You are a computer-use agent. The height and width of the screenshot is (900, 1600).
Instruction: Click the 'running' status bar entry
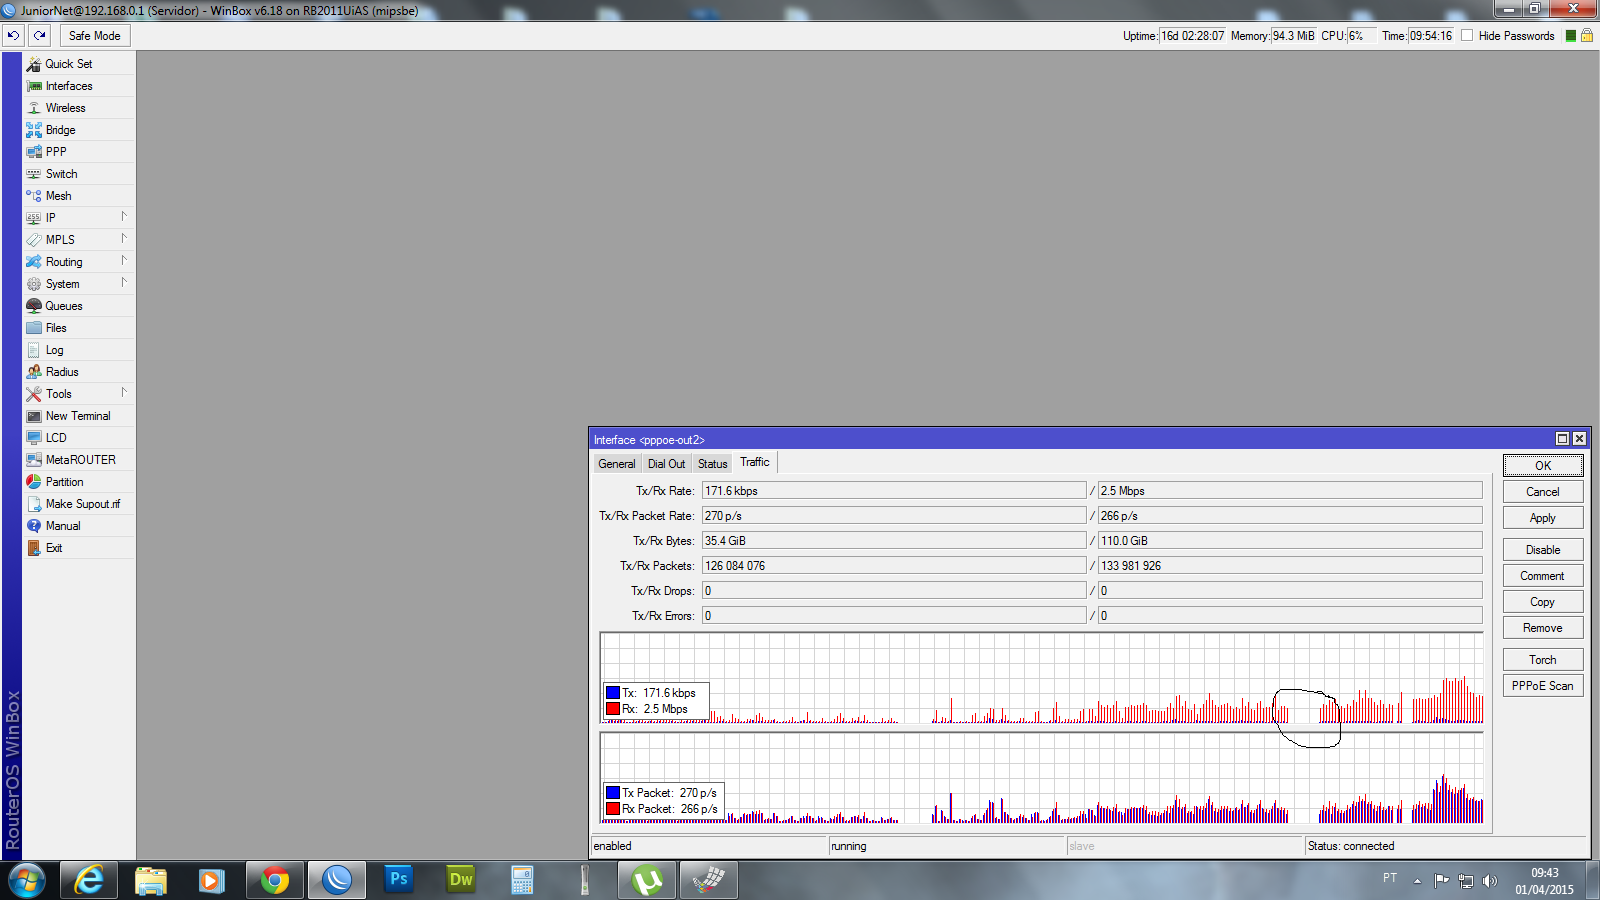(x=849, y=846)
